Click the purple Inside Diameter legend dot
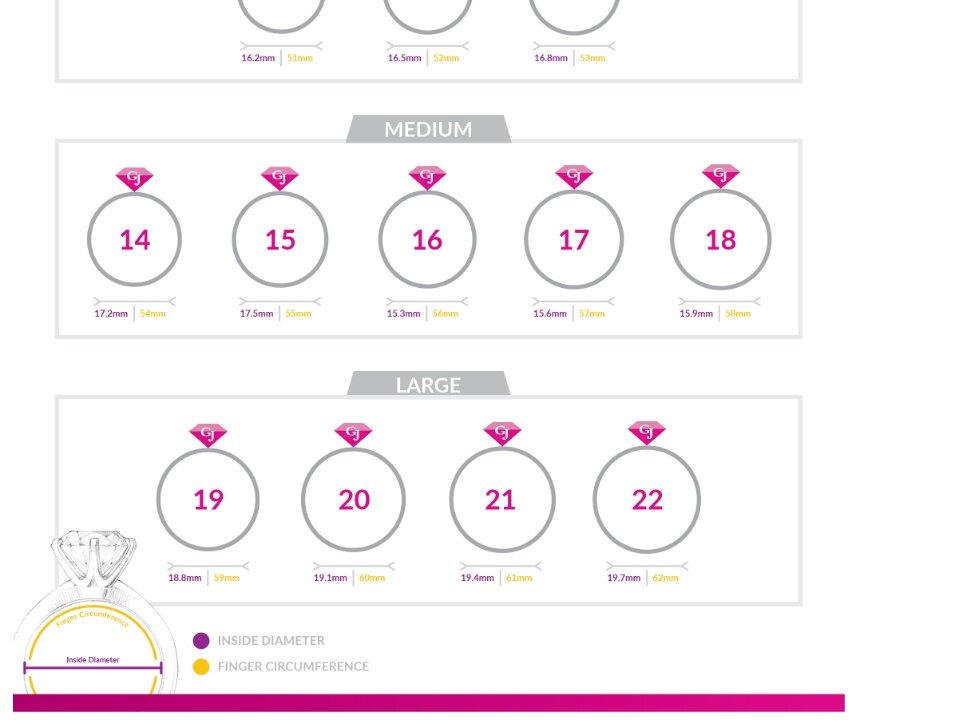 (201, 641)
